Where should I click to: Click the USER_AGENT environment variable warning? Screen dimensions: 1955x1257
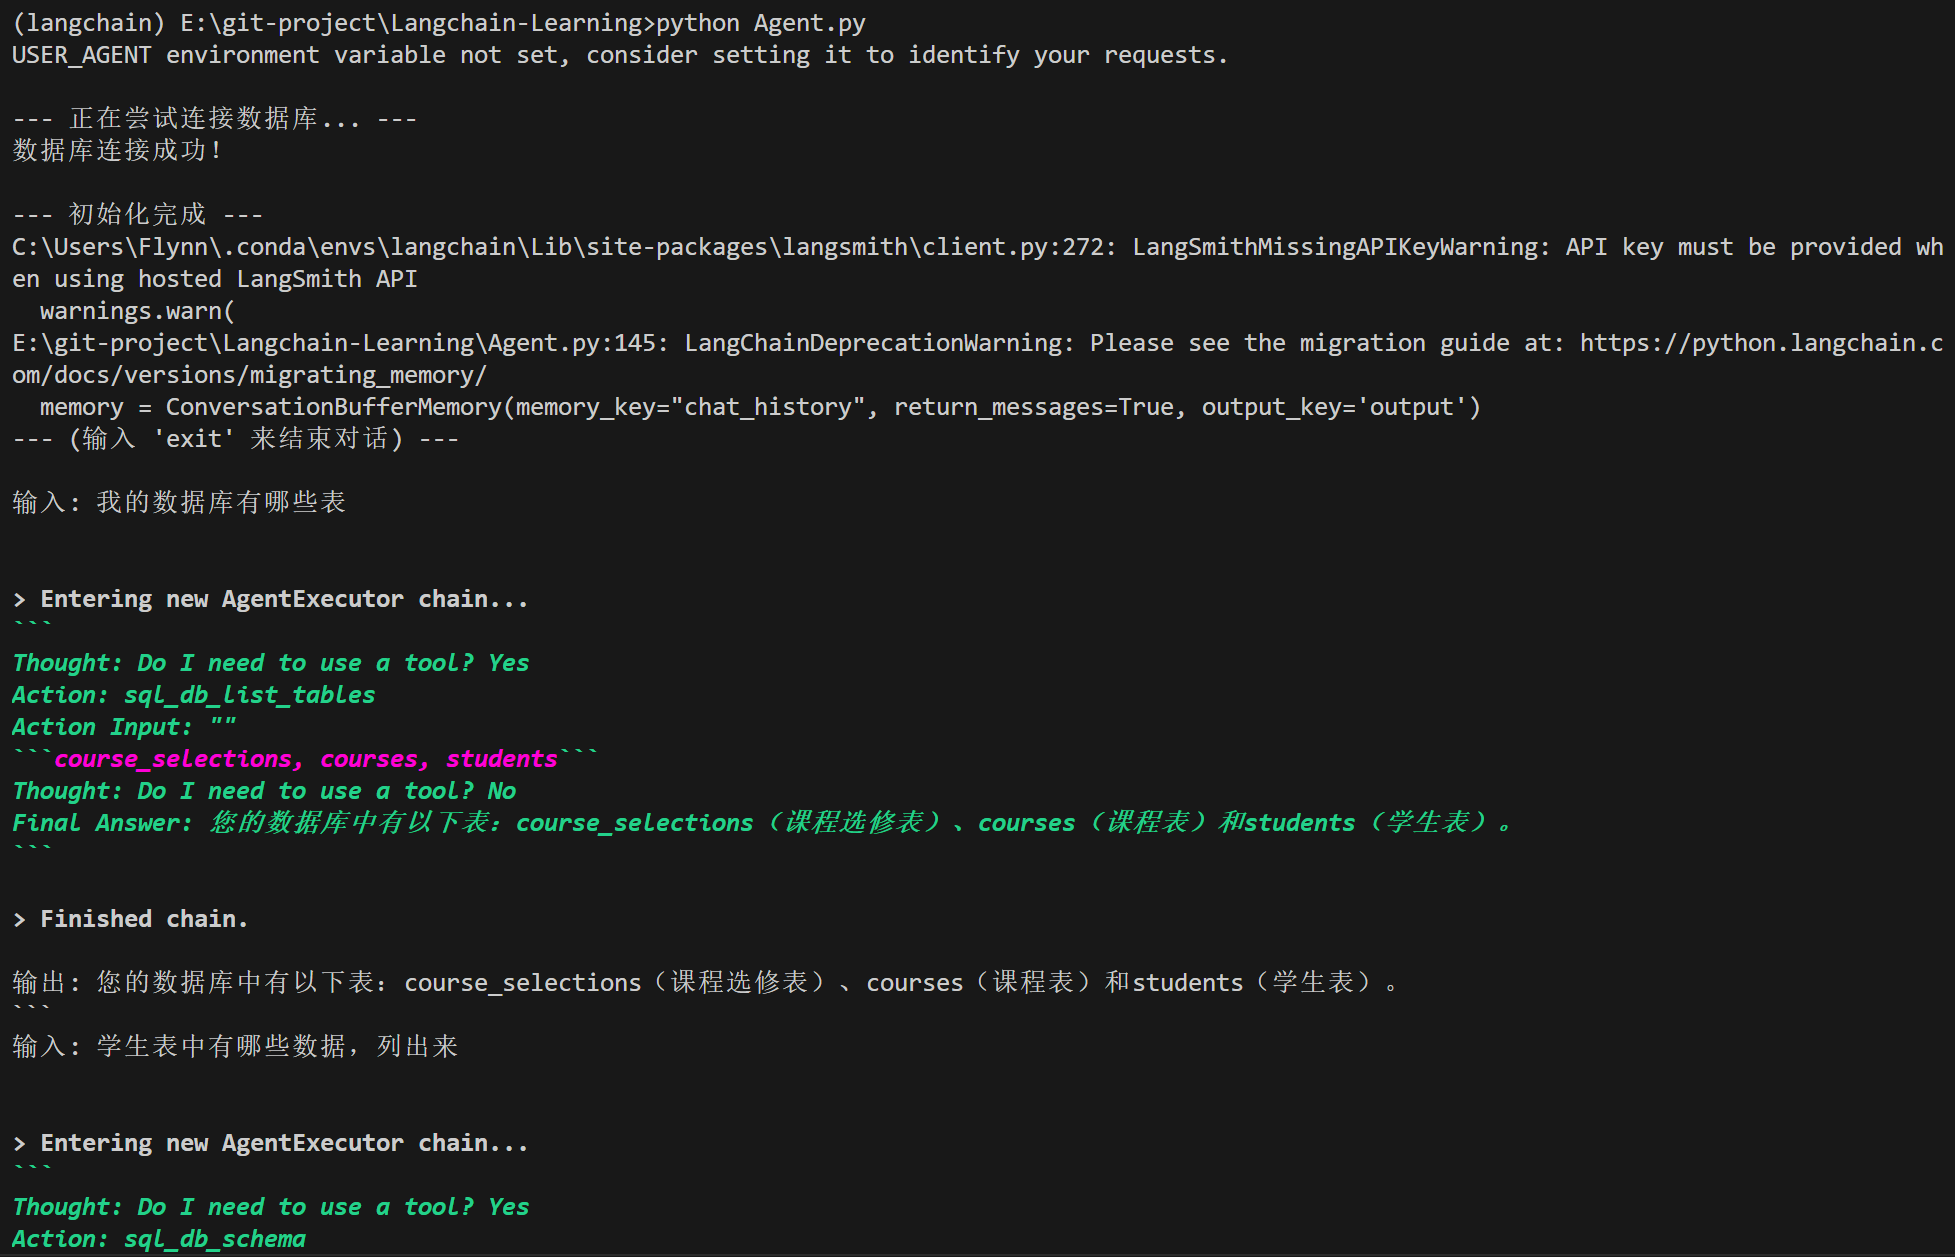click(619, 55)
